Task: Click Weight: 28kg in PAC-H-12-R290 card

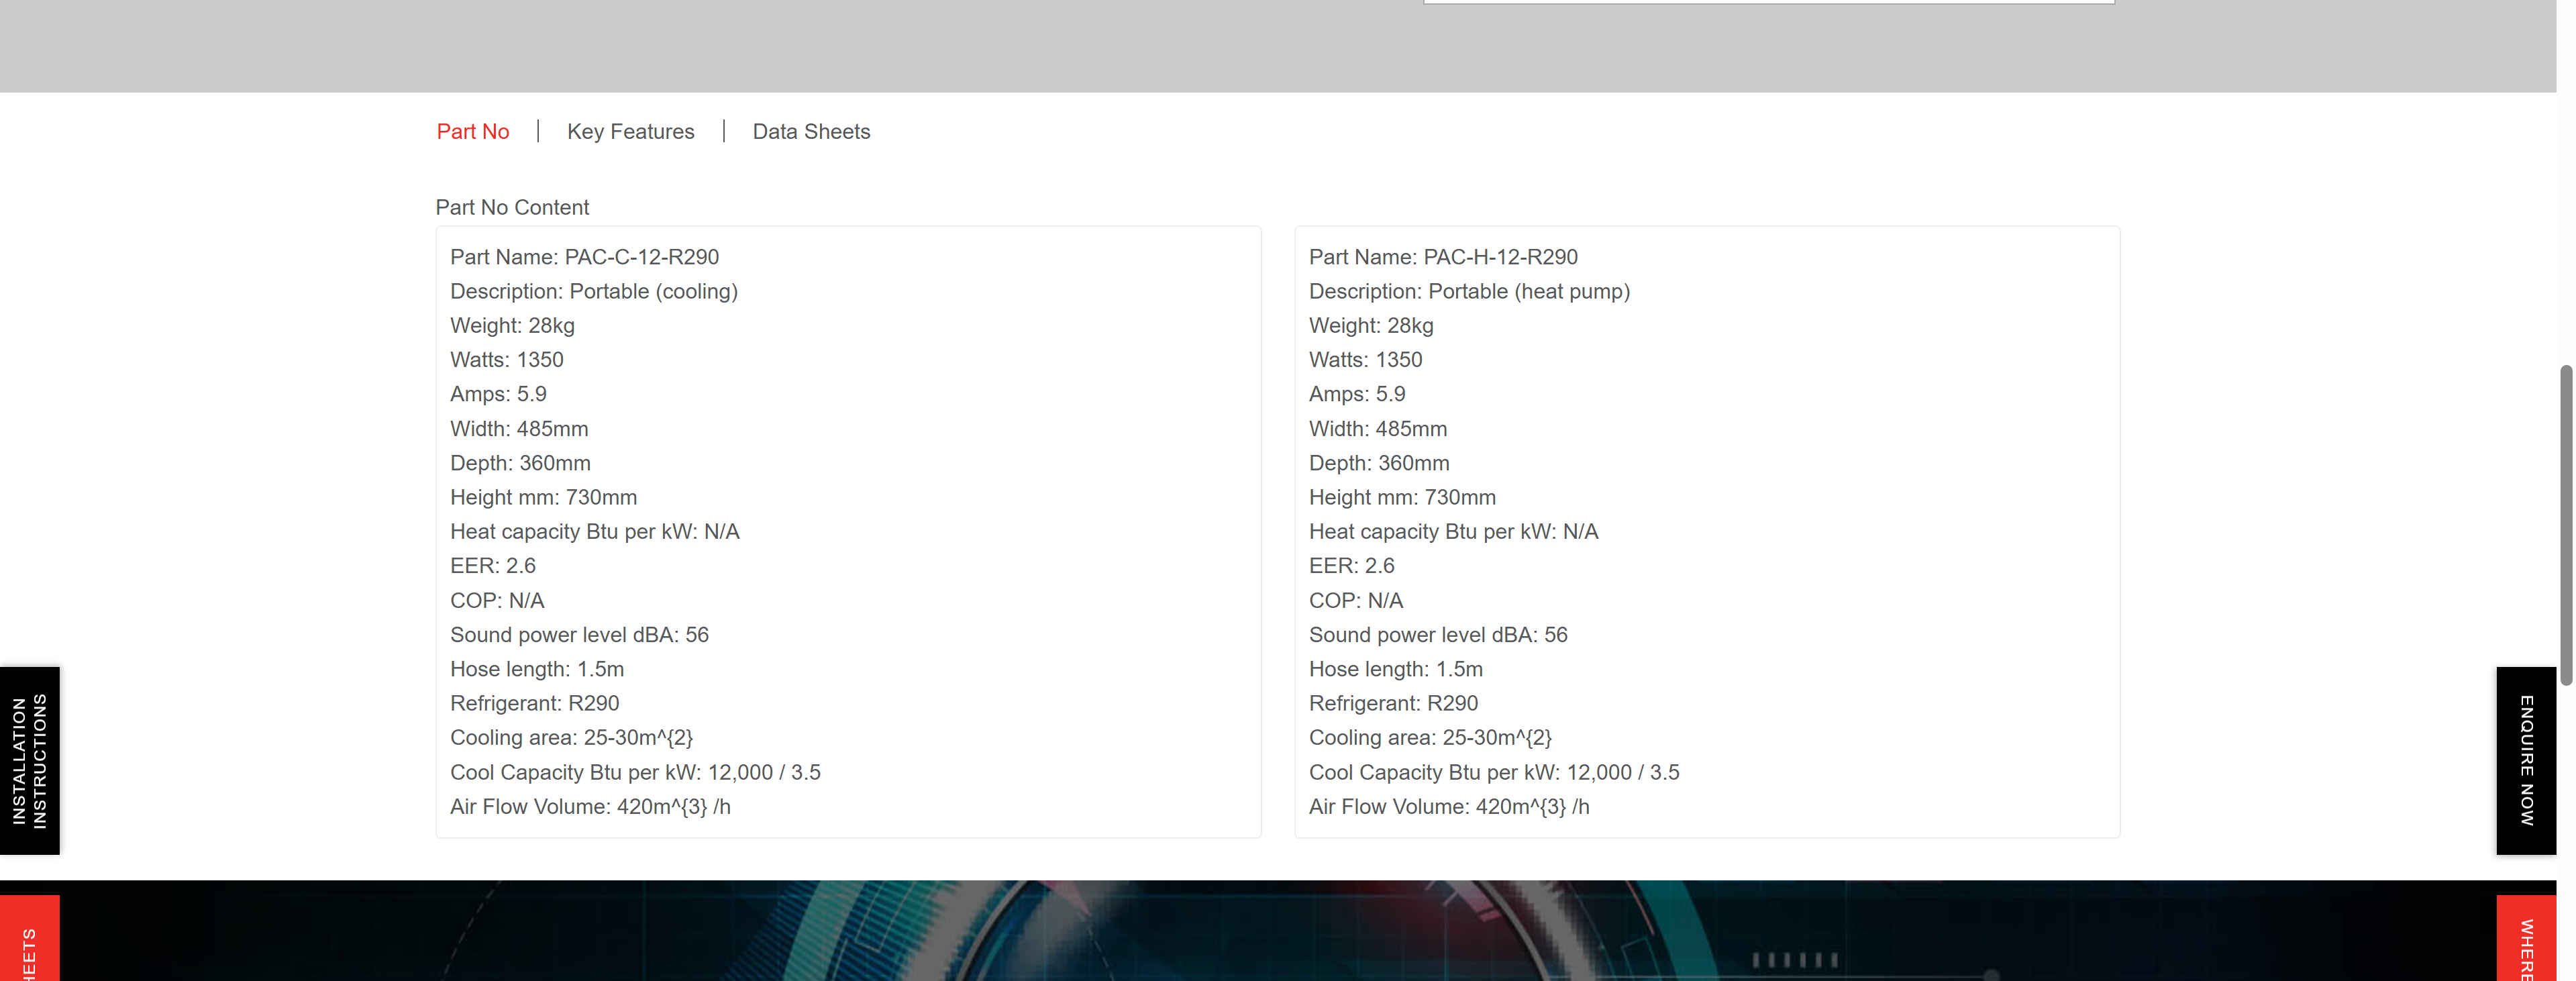Action: pos(1371,326)
